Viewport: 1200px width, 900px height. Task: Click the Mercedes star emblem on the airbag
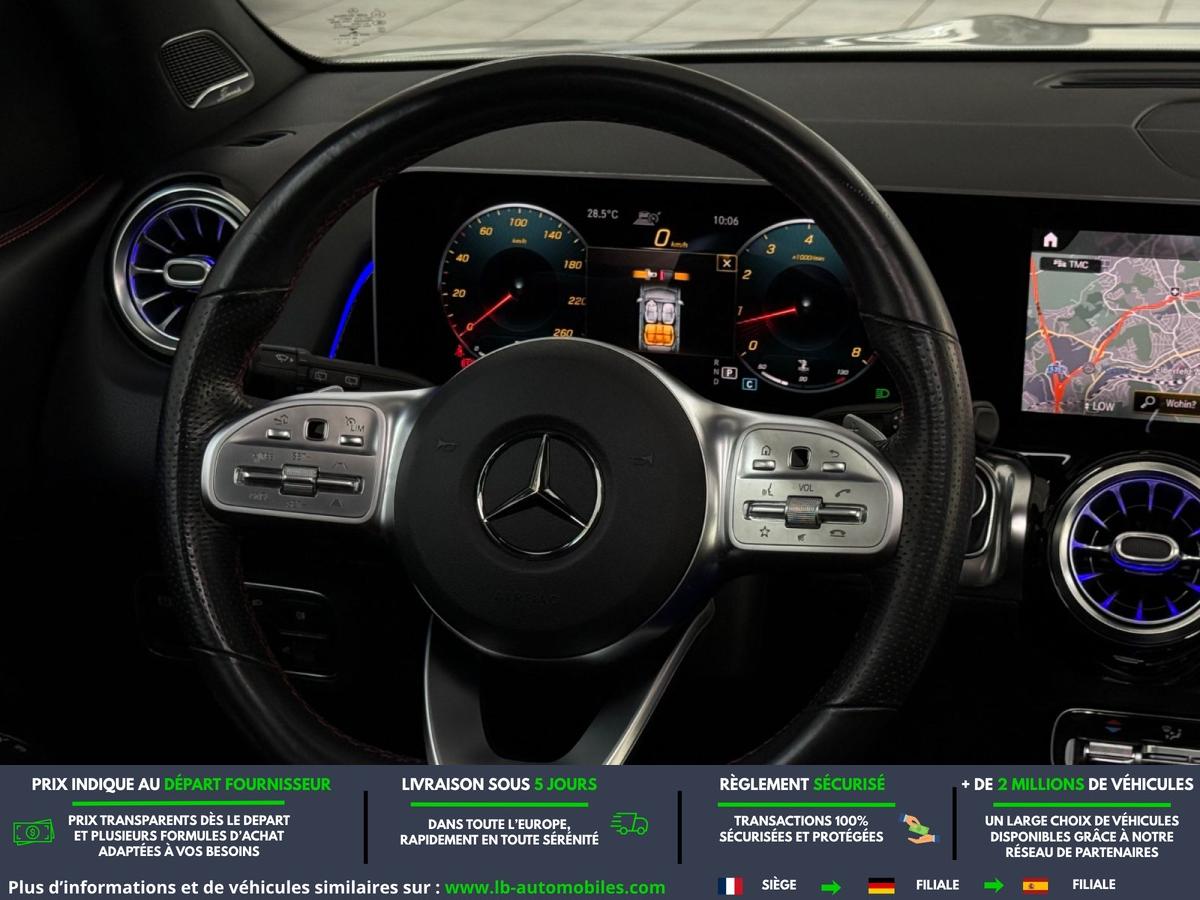(x=540, y=495)
